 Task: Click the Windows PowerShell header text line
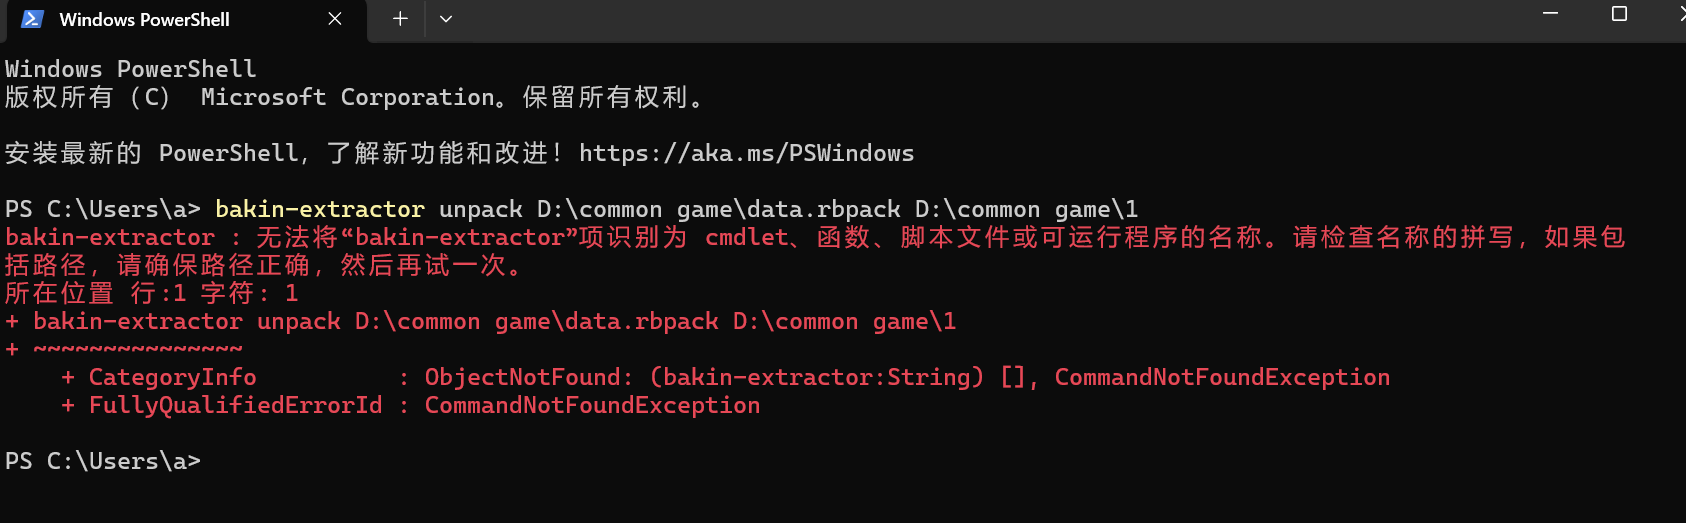(x=131, y=69)
